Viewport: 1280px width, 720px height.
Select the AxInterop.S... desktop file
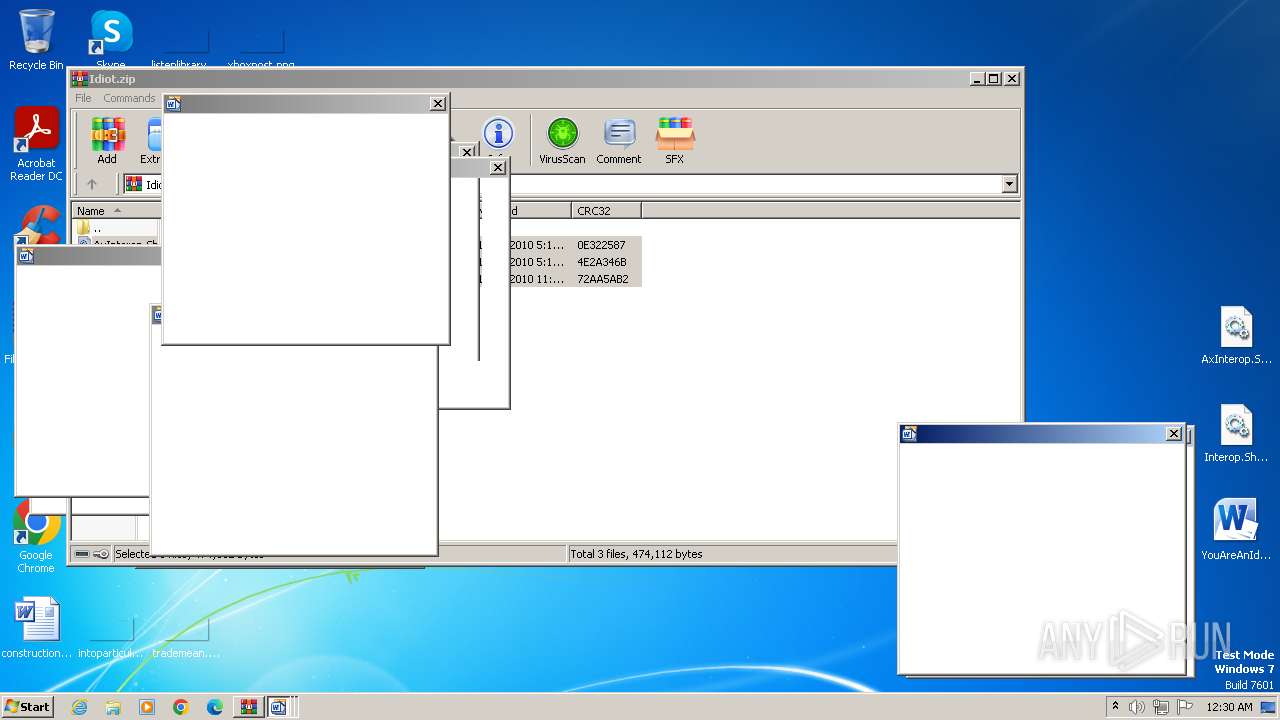pyautogui.click(x=1236, y=336)
